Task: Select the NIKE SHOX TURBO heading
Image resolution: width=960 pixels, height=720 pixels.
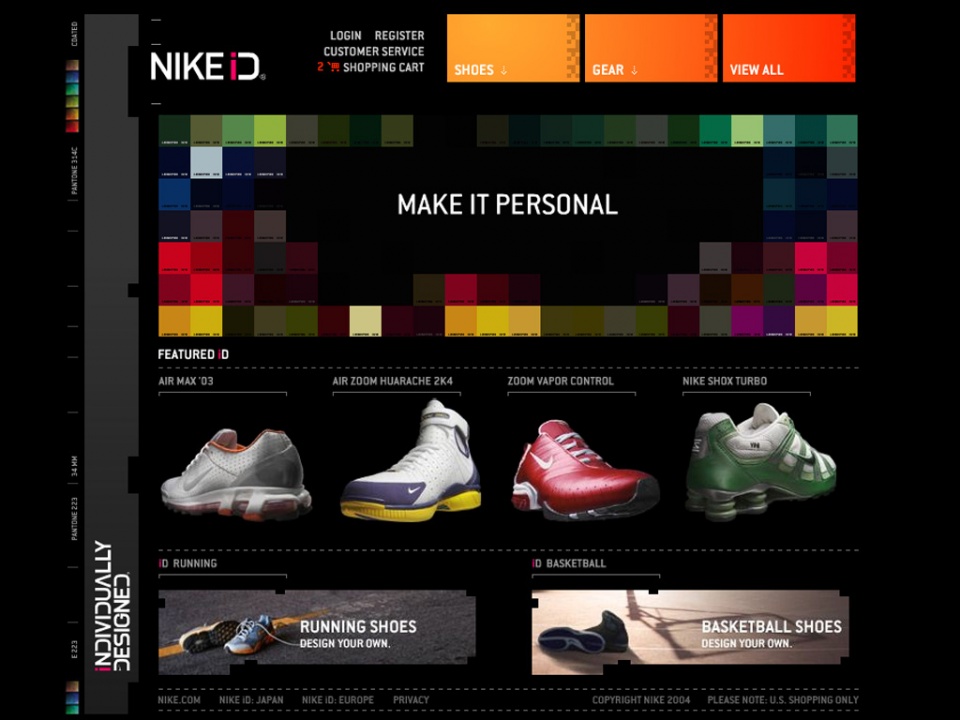Action: [x=724, y=381]
